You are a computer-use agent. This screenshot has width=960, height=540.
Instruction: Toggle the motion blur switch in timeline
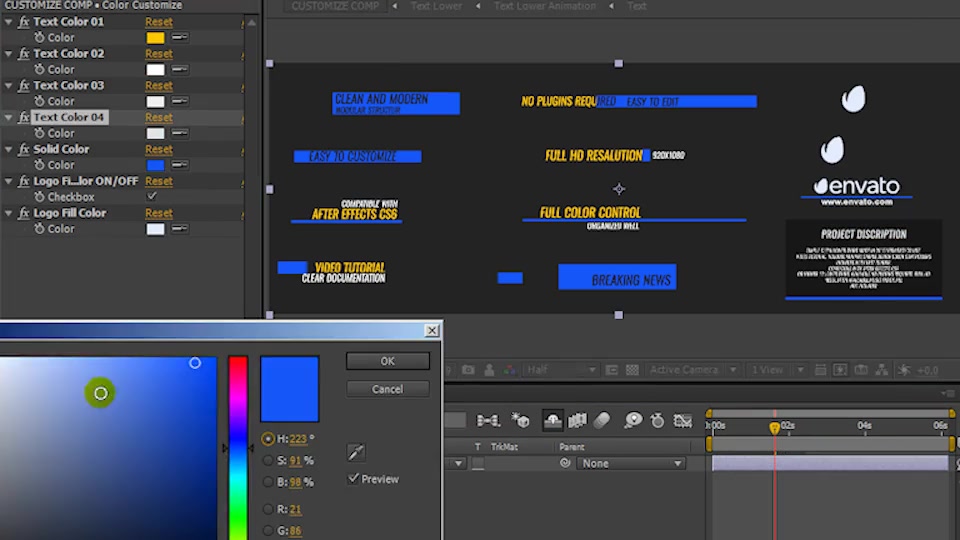[x=602, y=420]
